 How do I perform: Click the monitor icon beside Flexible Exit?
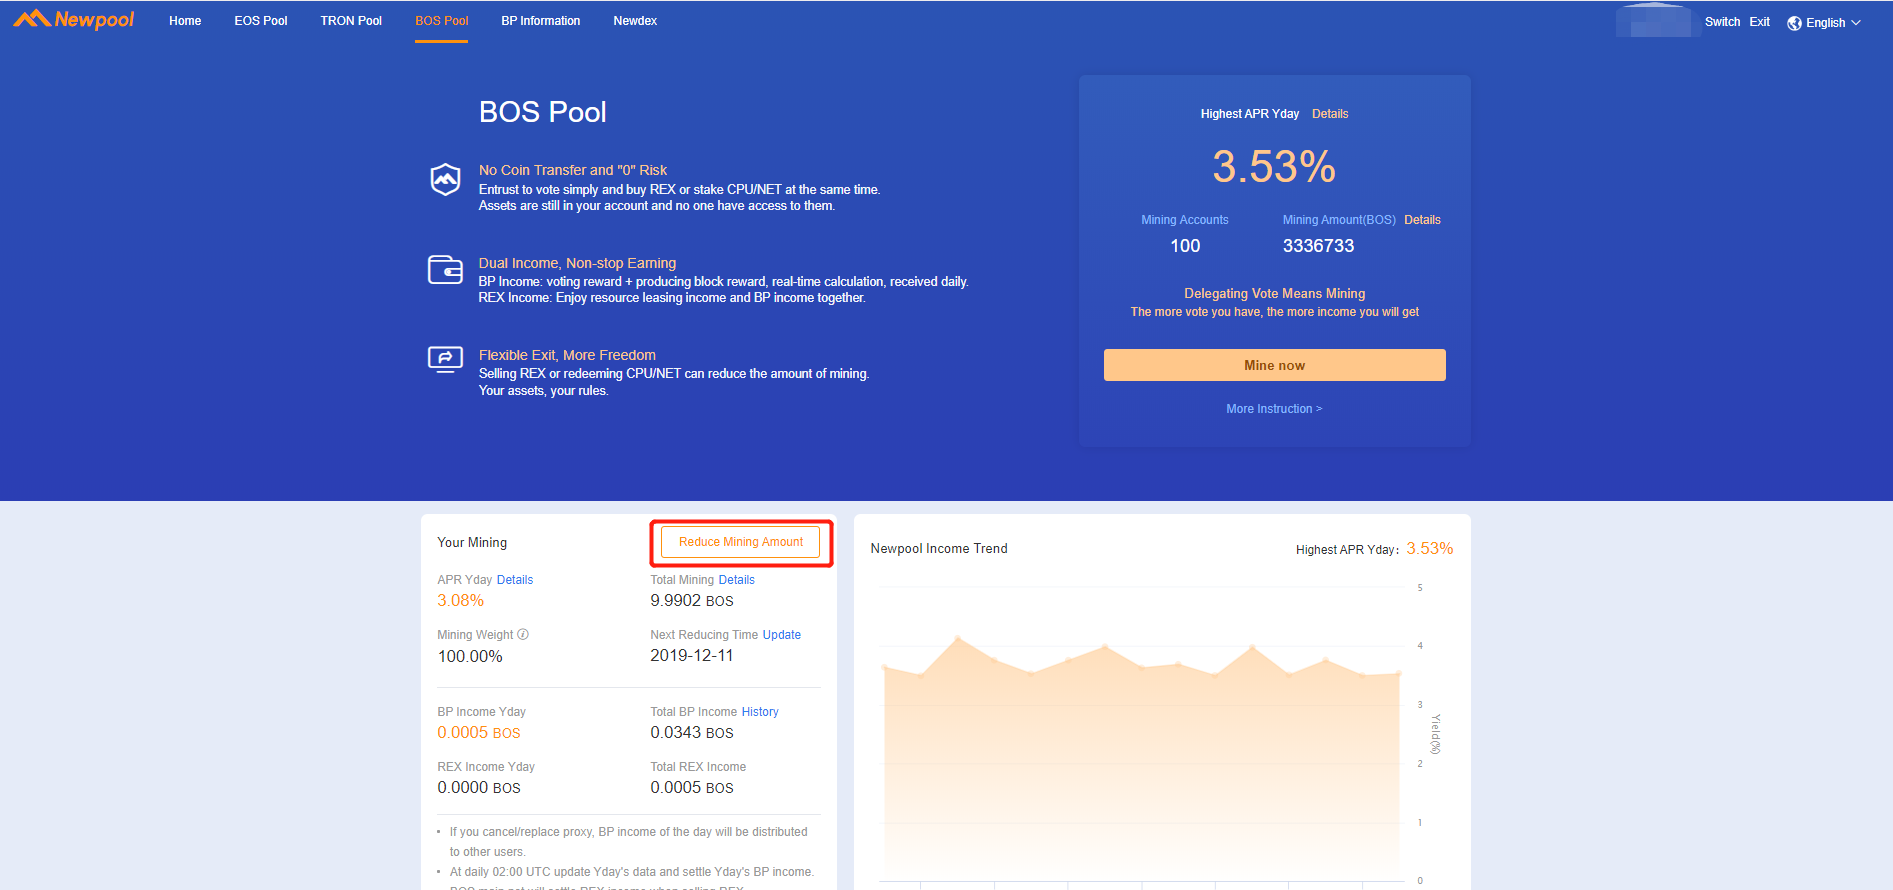pos(445,359)
